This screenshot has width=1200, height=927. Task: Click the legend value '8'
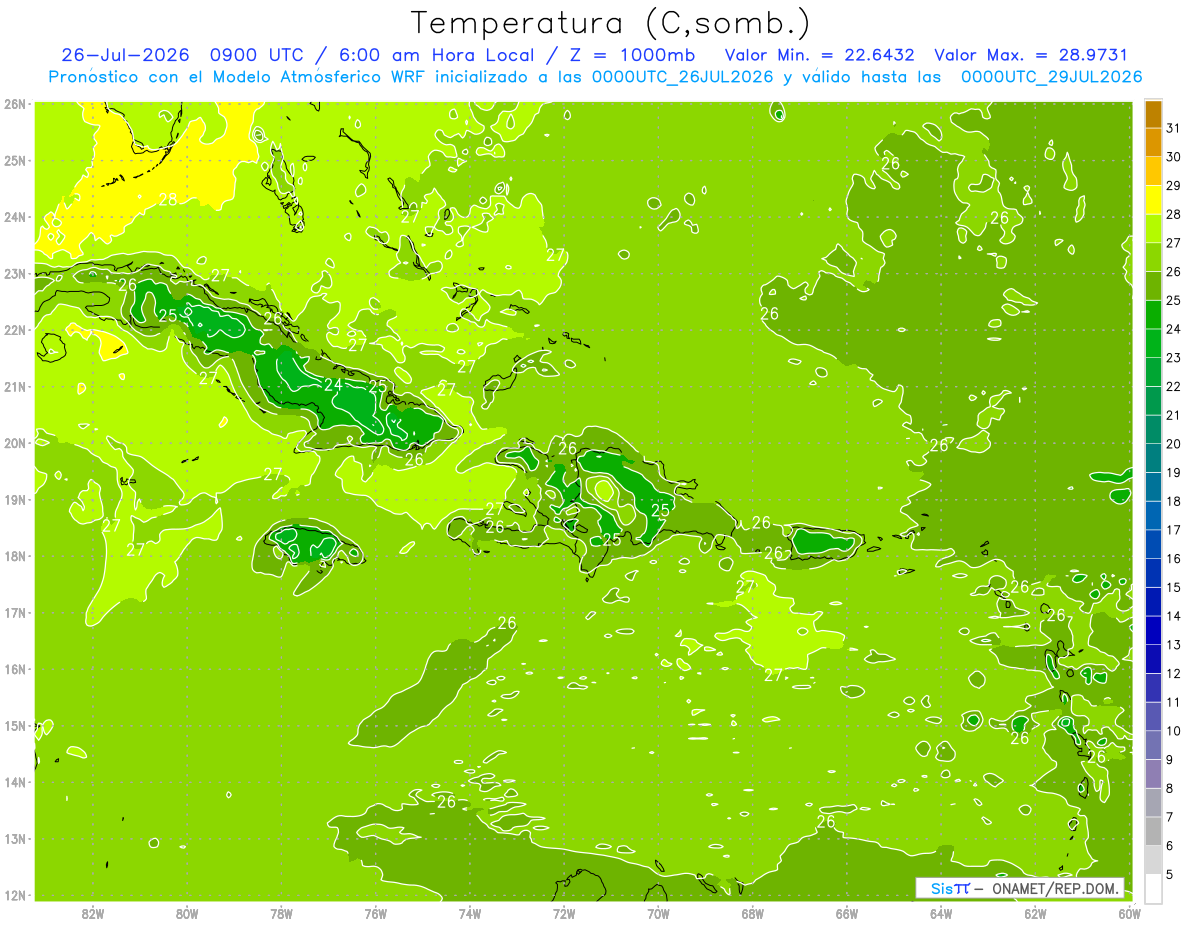1170,788
